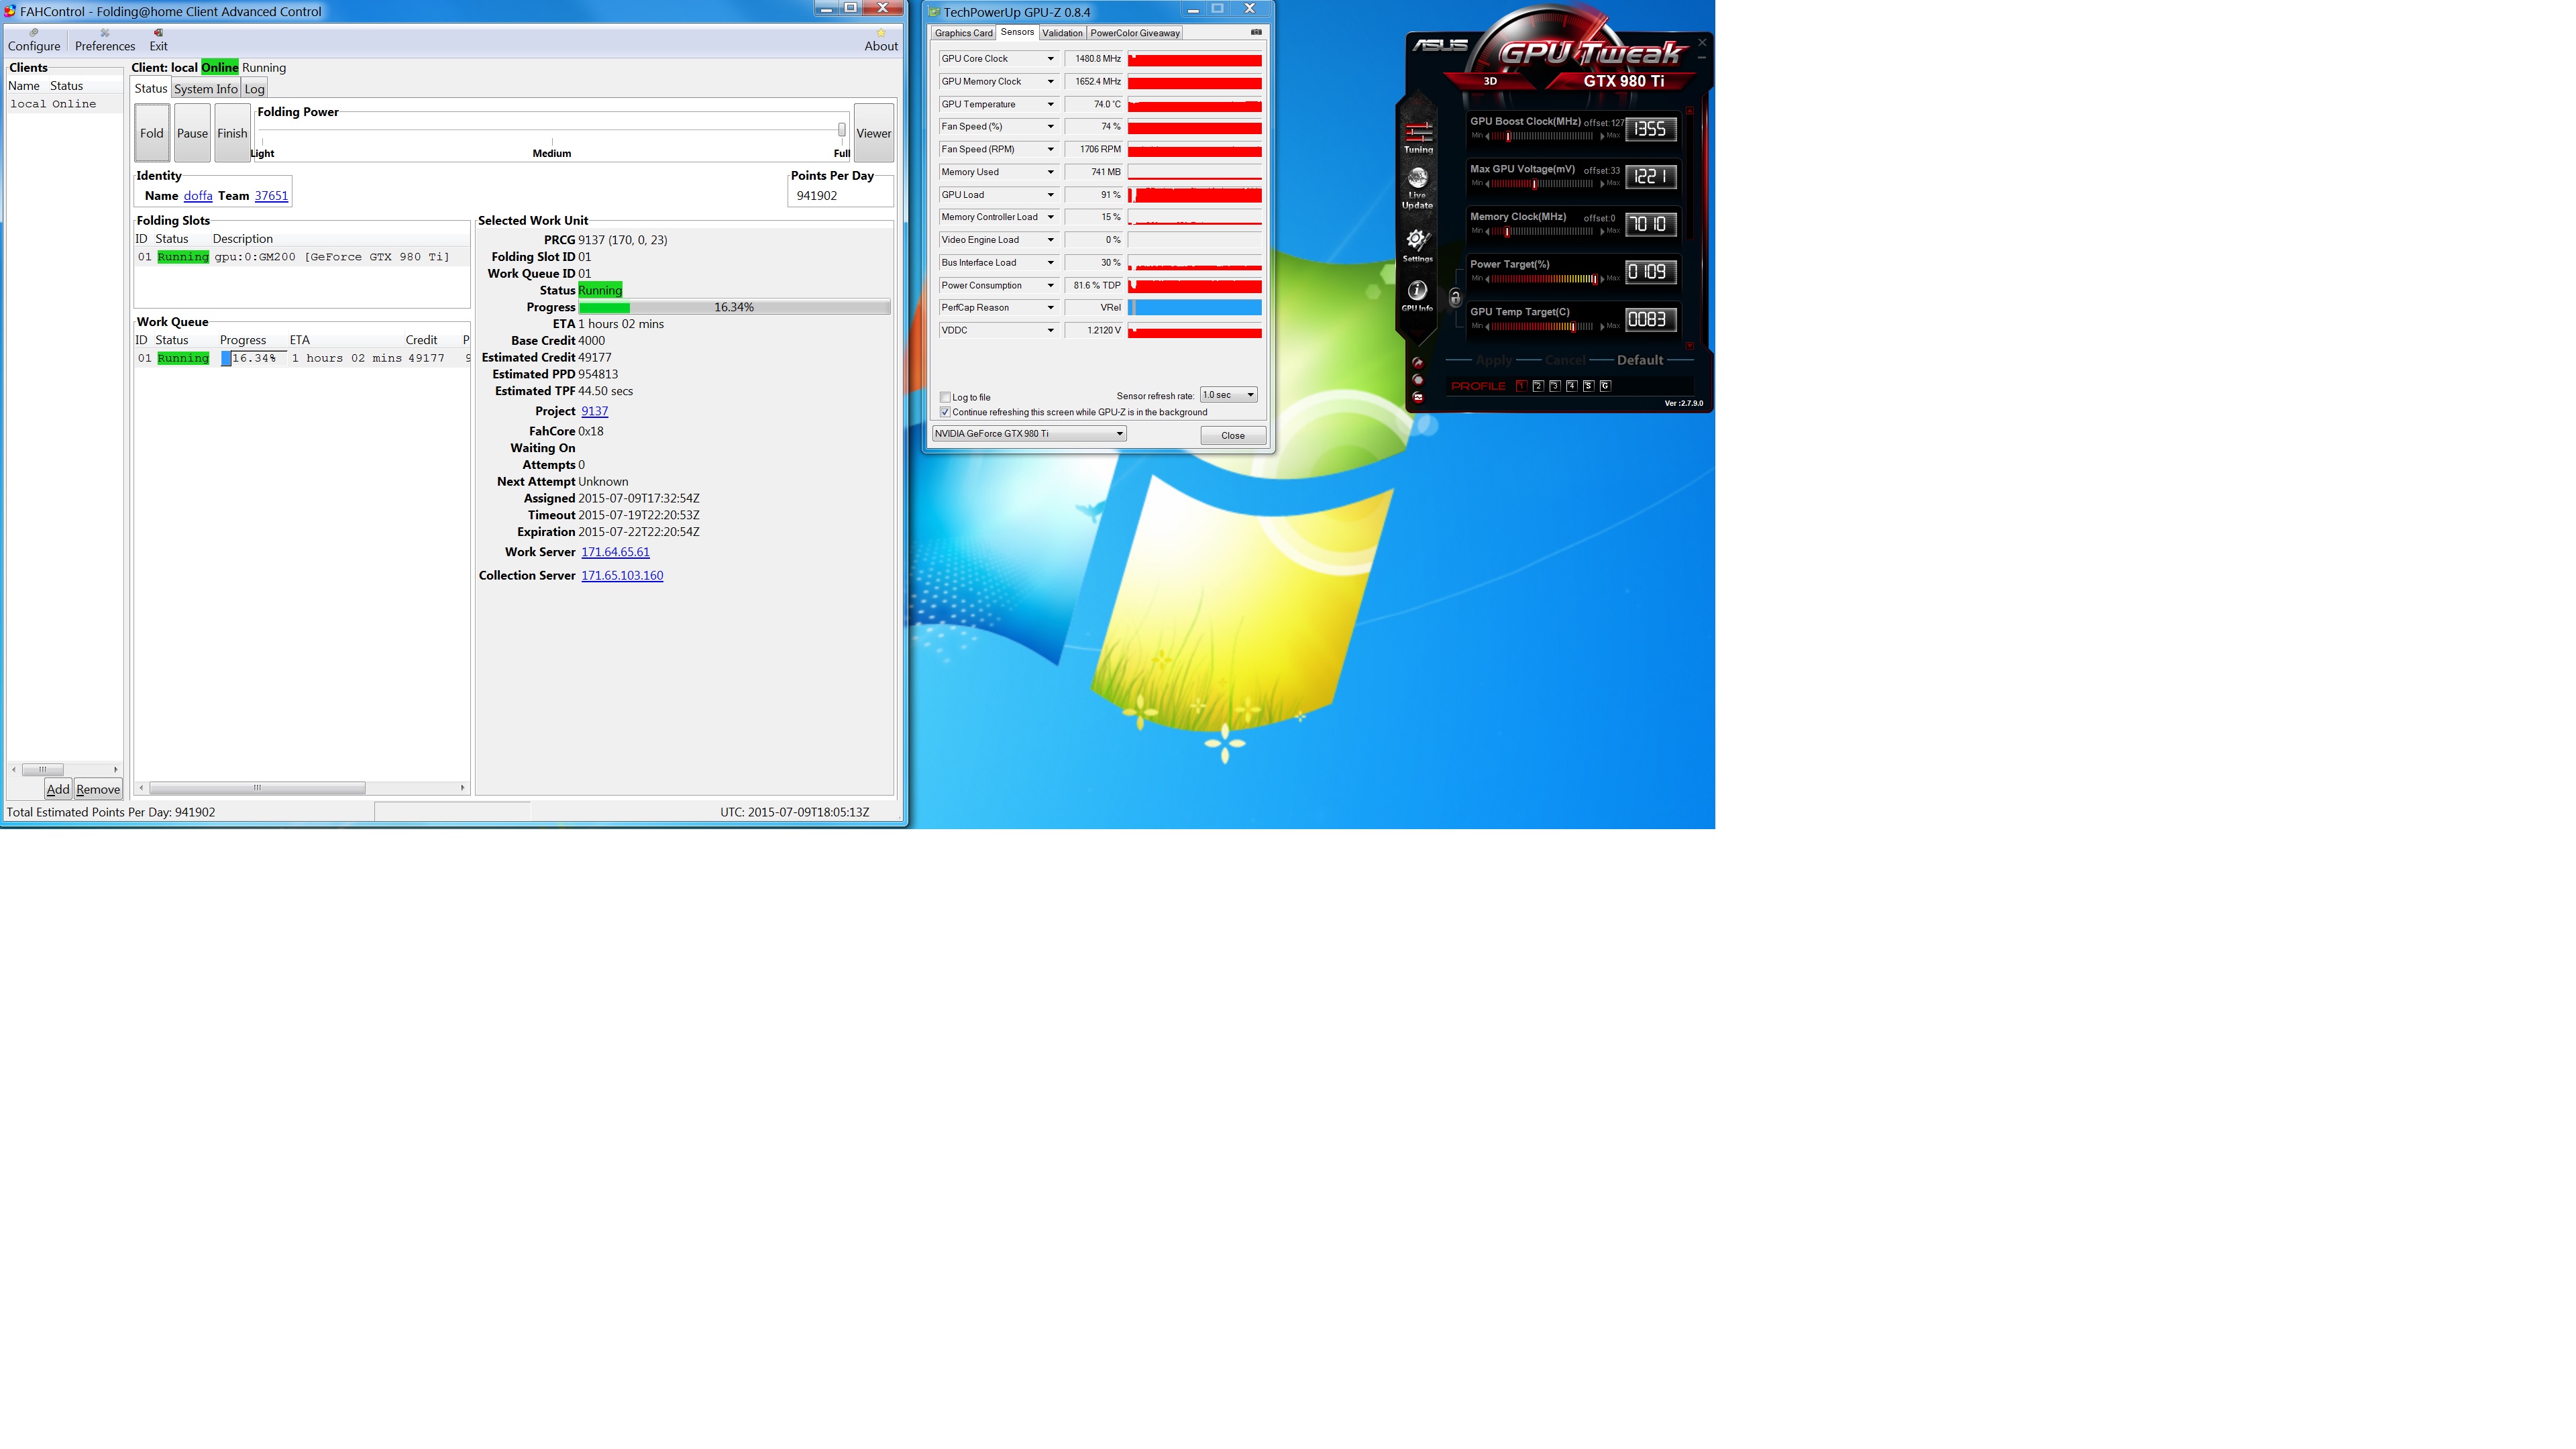Click GPU Boost Clock Min arrow
2576x1449 pixels.
click(1487, 136)
